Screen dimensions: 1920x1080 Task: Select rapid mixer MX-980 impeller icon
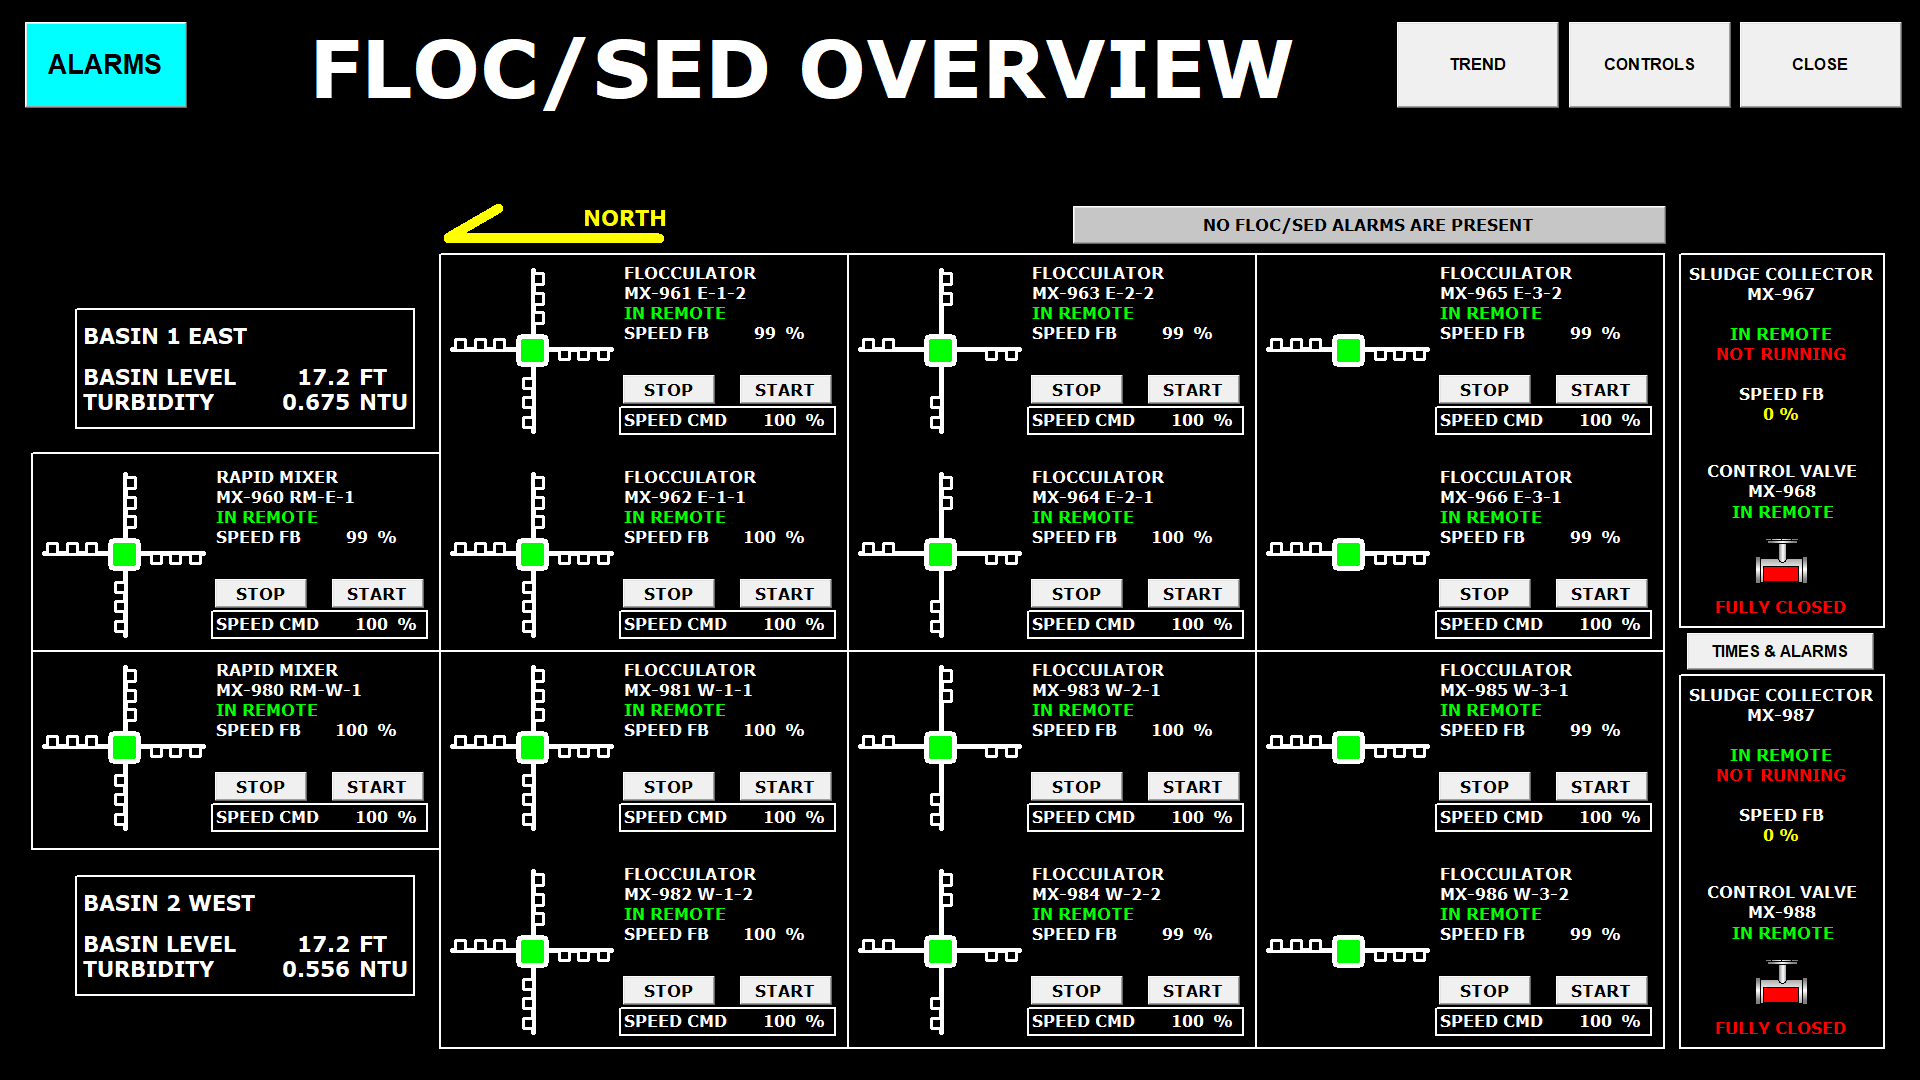(x=124, y=747)
